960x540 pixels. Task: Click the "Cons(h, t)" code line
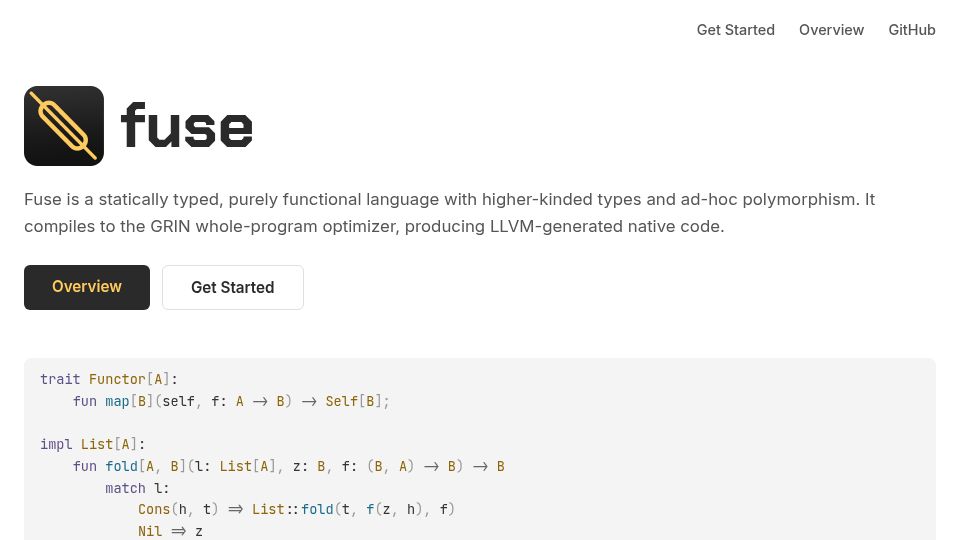(x=296, y=509)
